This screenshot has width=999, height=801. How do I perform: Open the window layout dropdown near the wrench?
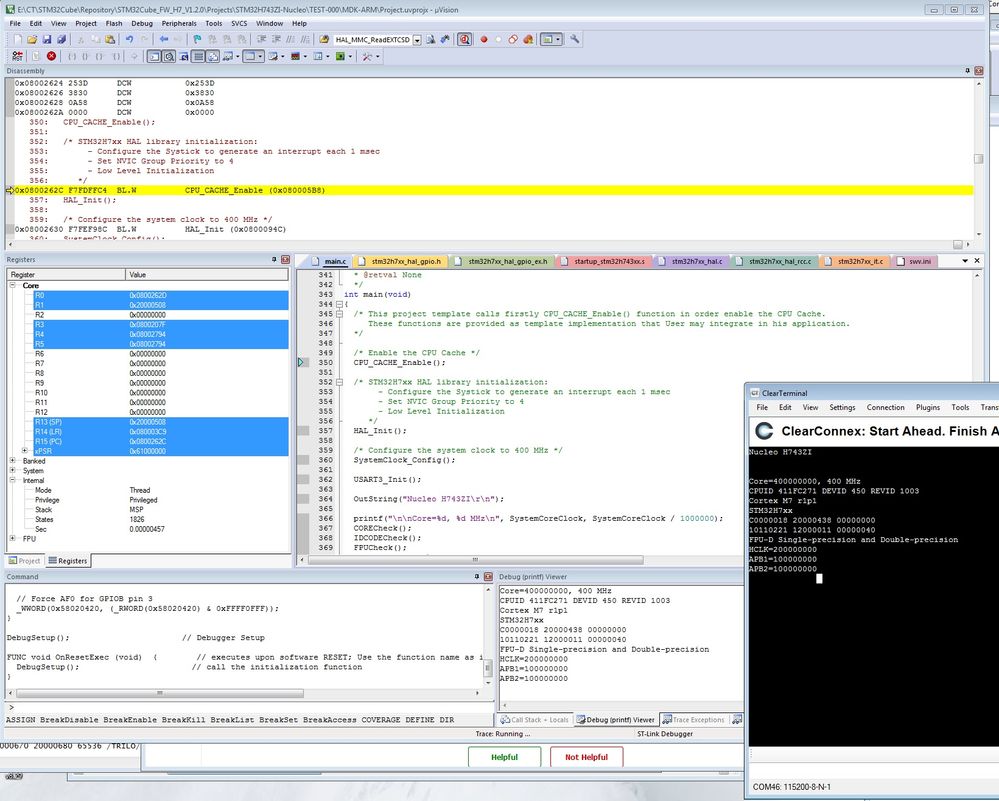coord(558,40)
